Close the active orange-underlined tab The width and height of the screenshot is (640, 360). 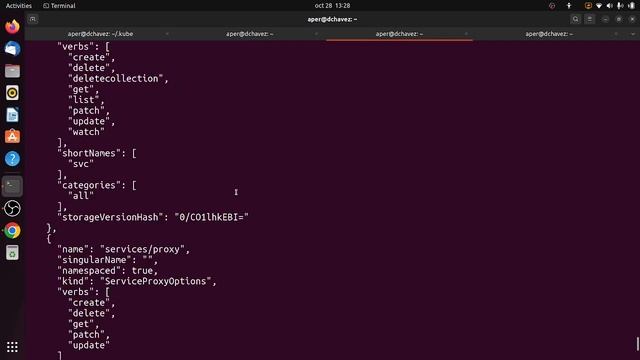(x=466, y=34)
